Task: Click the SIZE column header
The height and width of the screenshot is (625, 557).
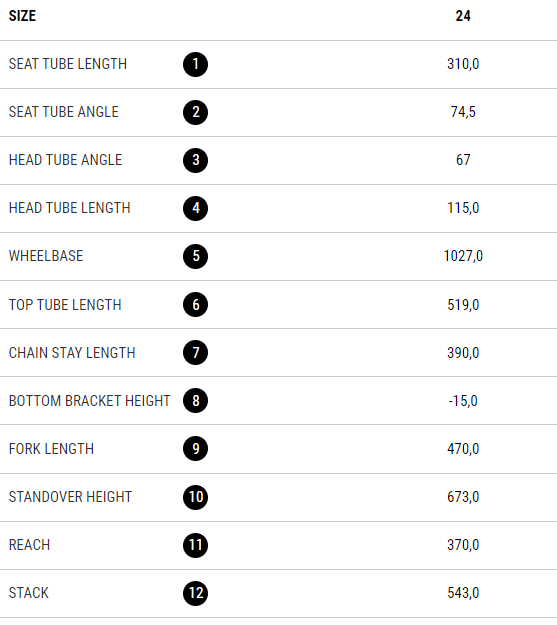Action: click(x=22, y=16)
